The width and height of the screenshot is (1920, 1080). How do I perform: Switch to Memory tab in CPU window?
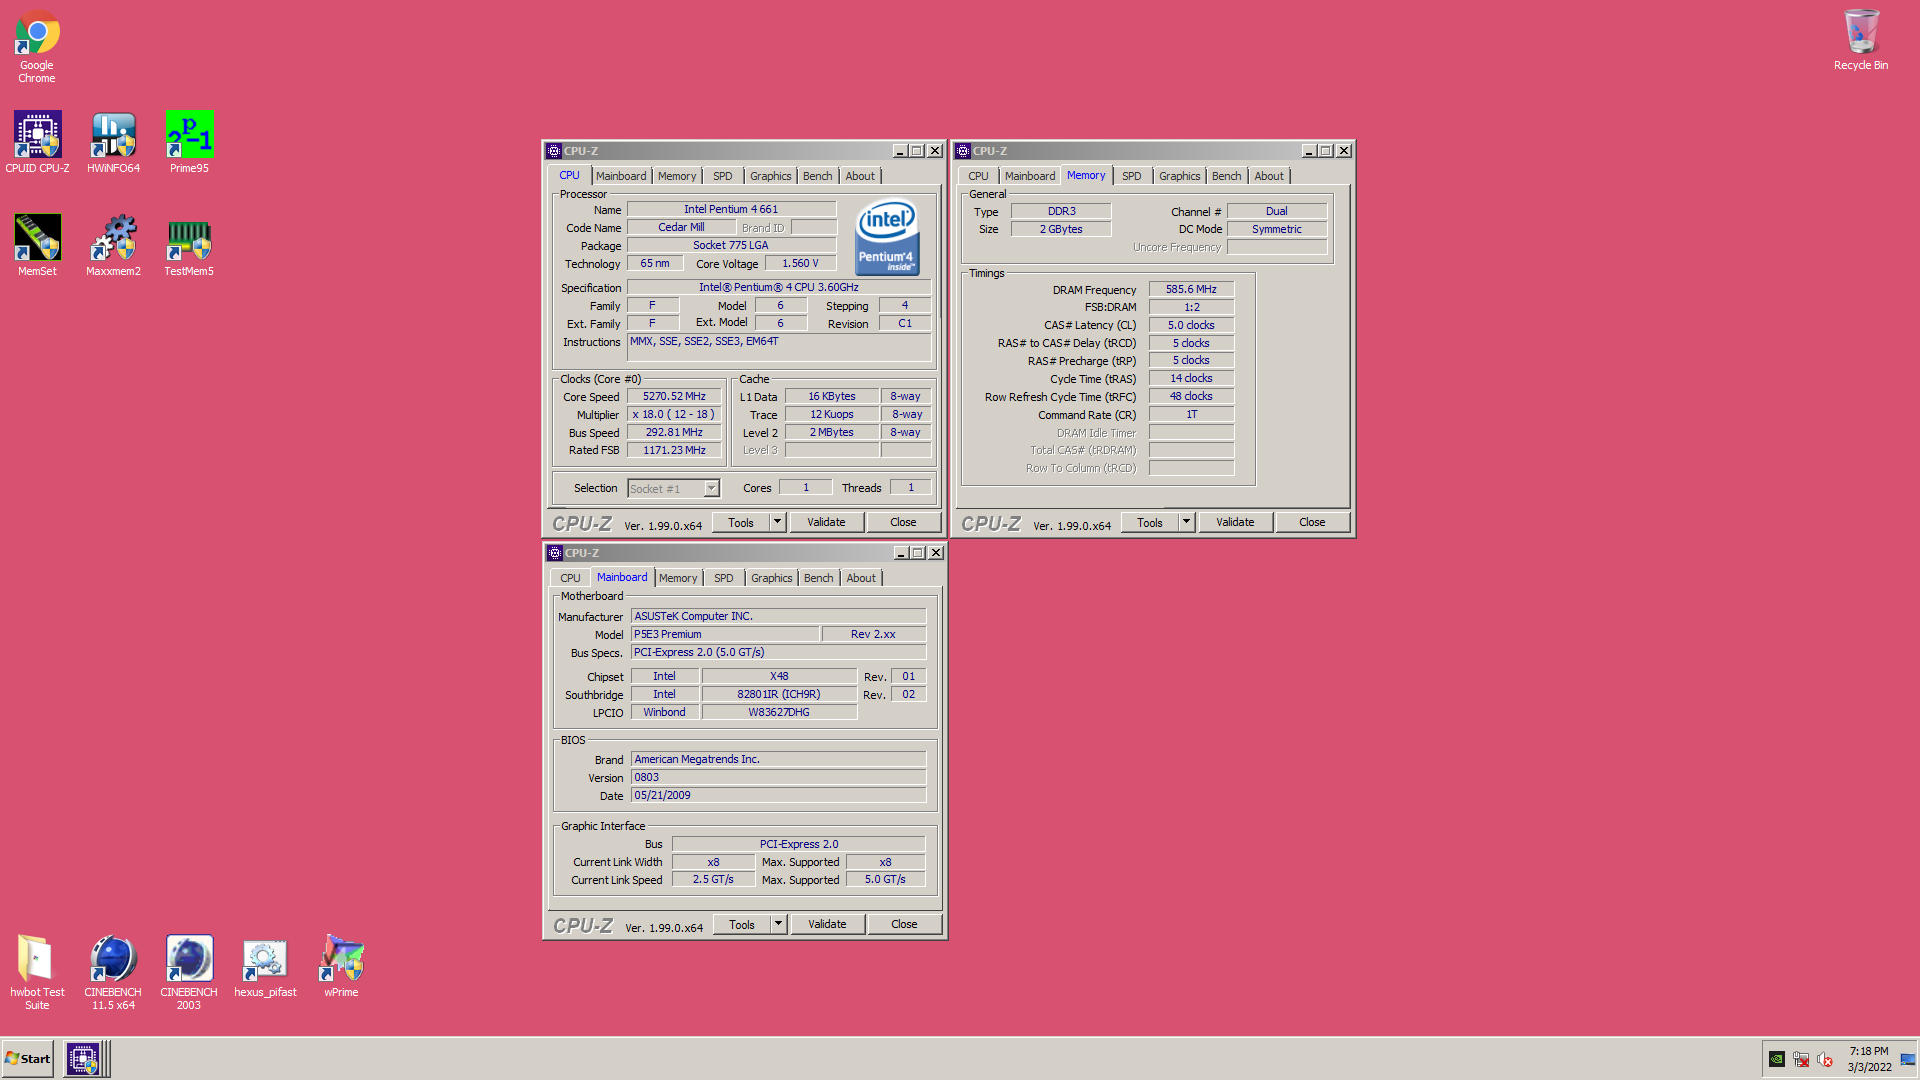click(x=677, y=176)
